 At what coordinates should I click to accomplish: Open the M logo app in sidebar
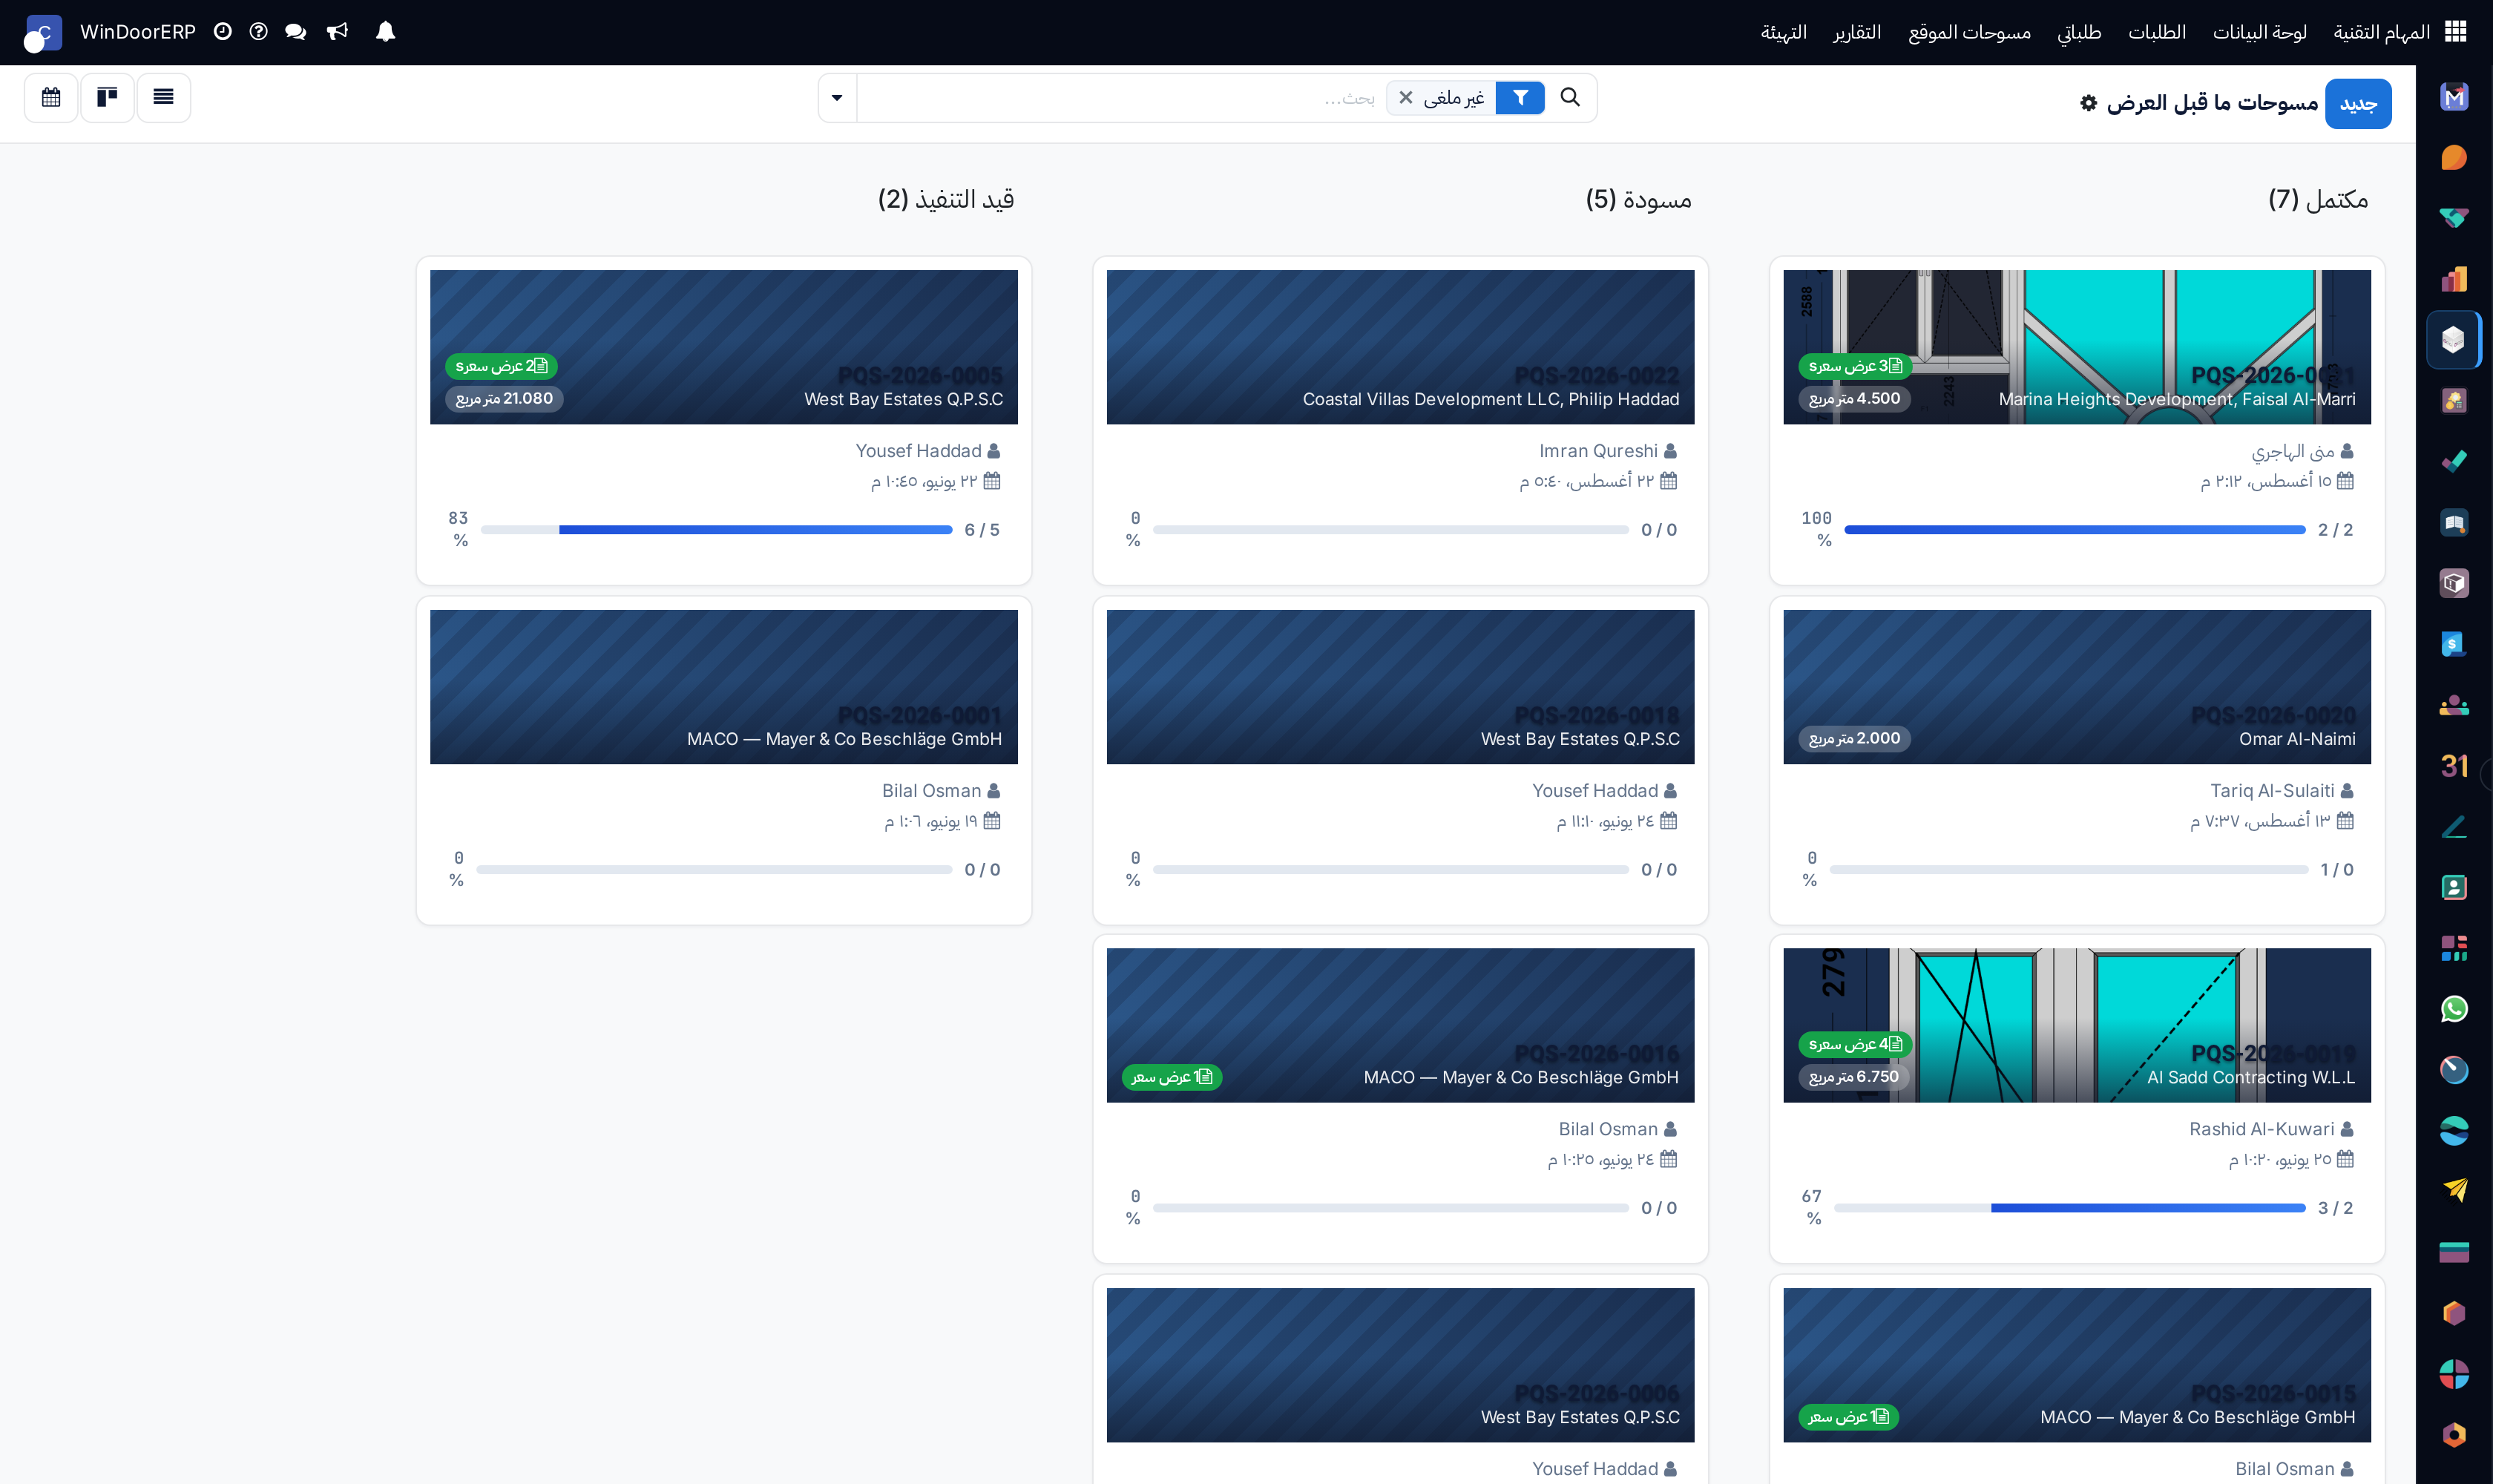2454,97
